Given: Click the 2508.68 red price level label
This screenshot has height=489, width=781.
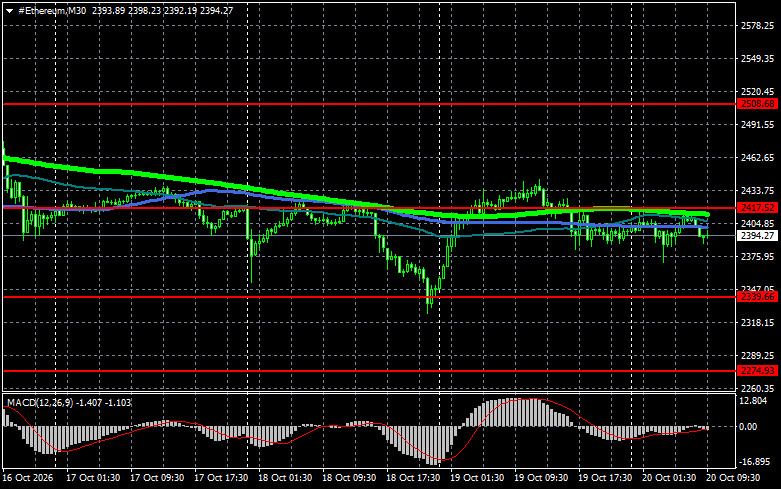Looking at the screenshot, I should click(x=758, y=104).
